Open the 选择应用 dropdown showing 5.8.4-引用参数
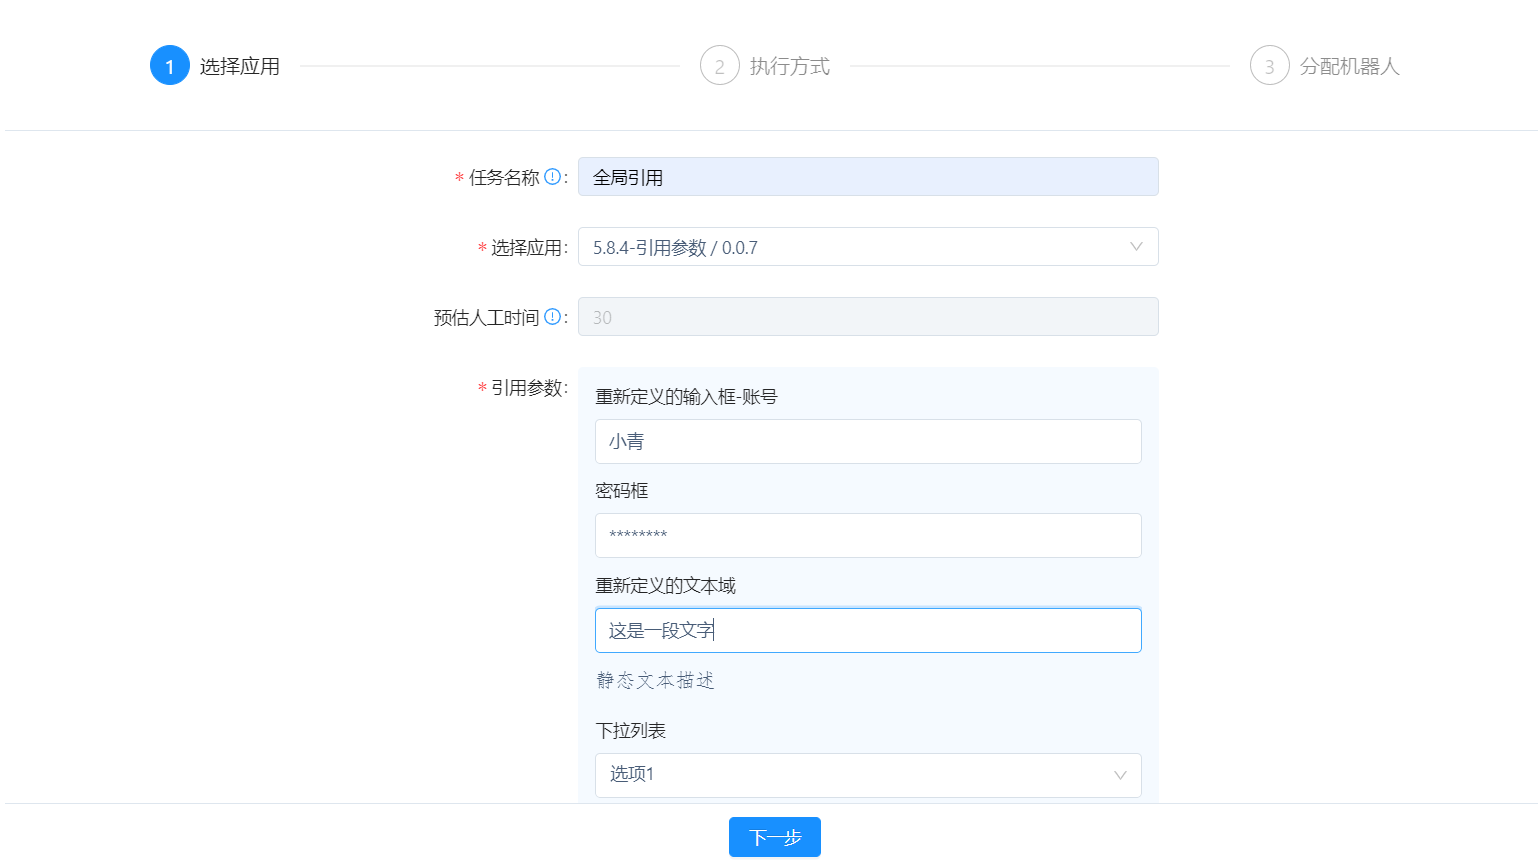 tap(850, 247)
